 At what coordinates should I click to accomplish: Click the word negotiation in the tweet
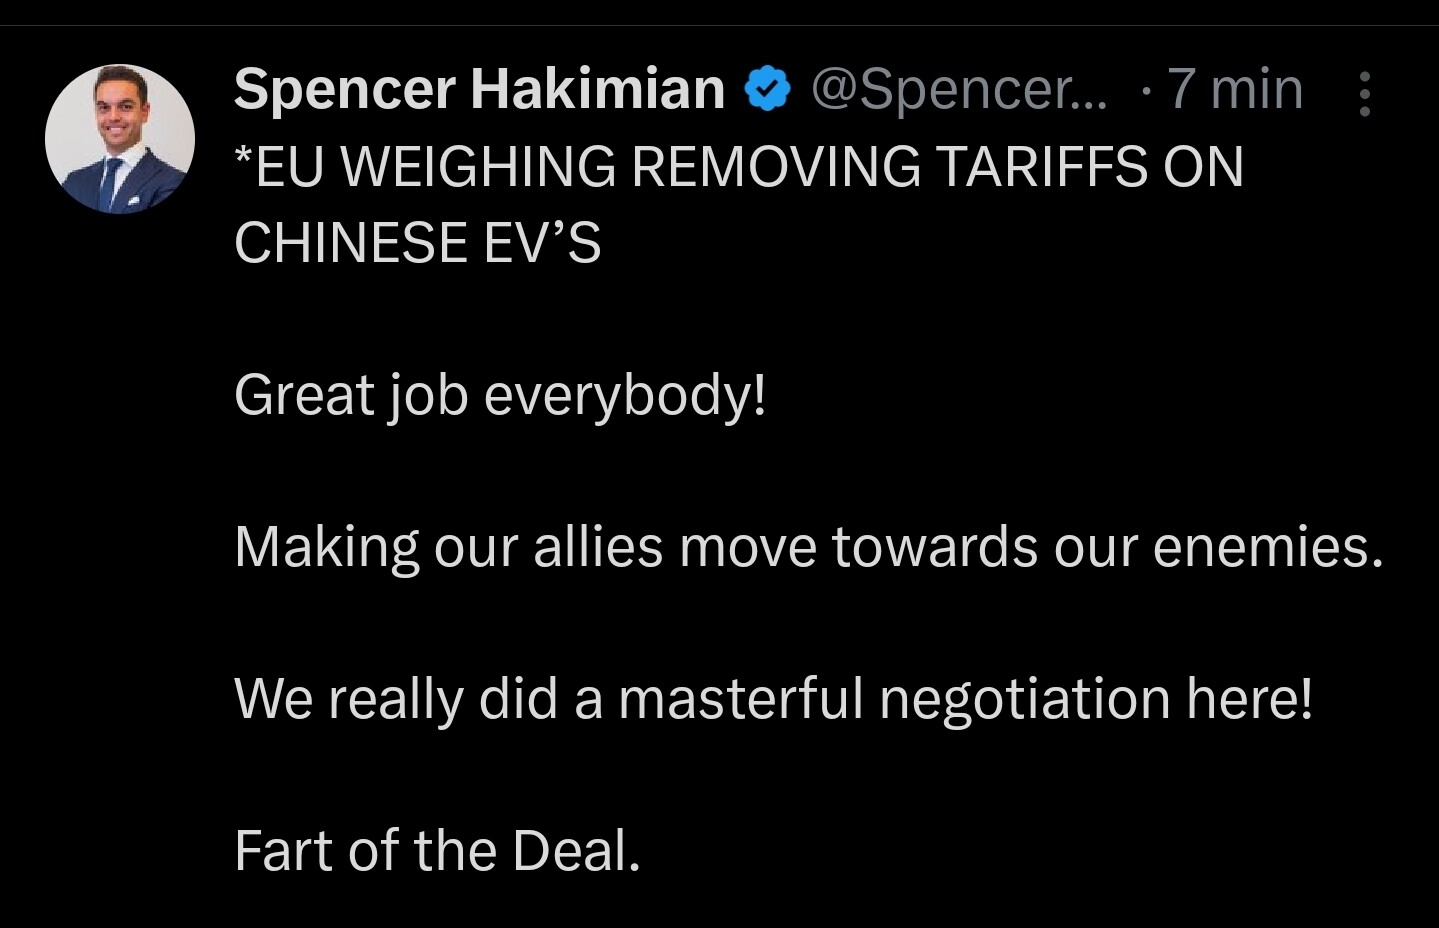click(1024, 700)
